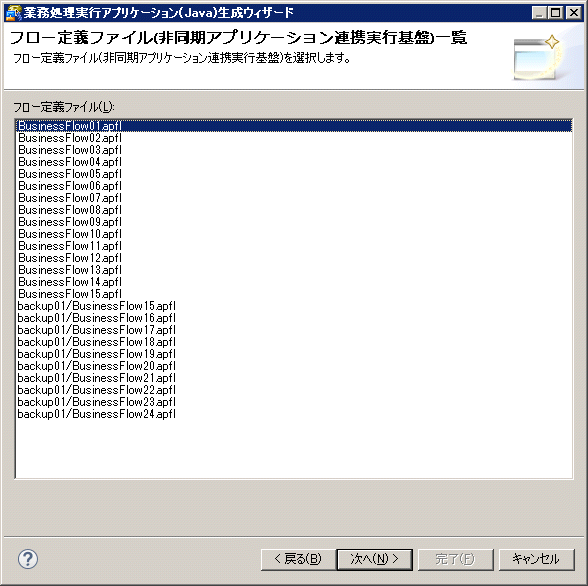Select BusinessFlow05.apfl in the list

[x=294, y=174]
